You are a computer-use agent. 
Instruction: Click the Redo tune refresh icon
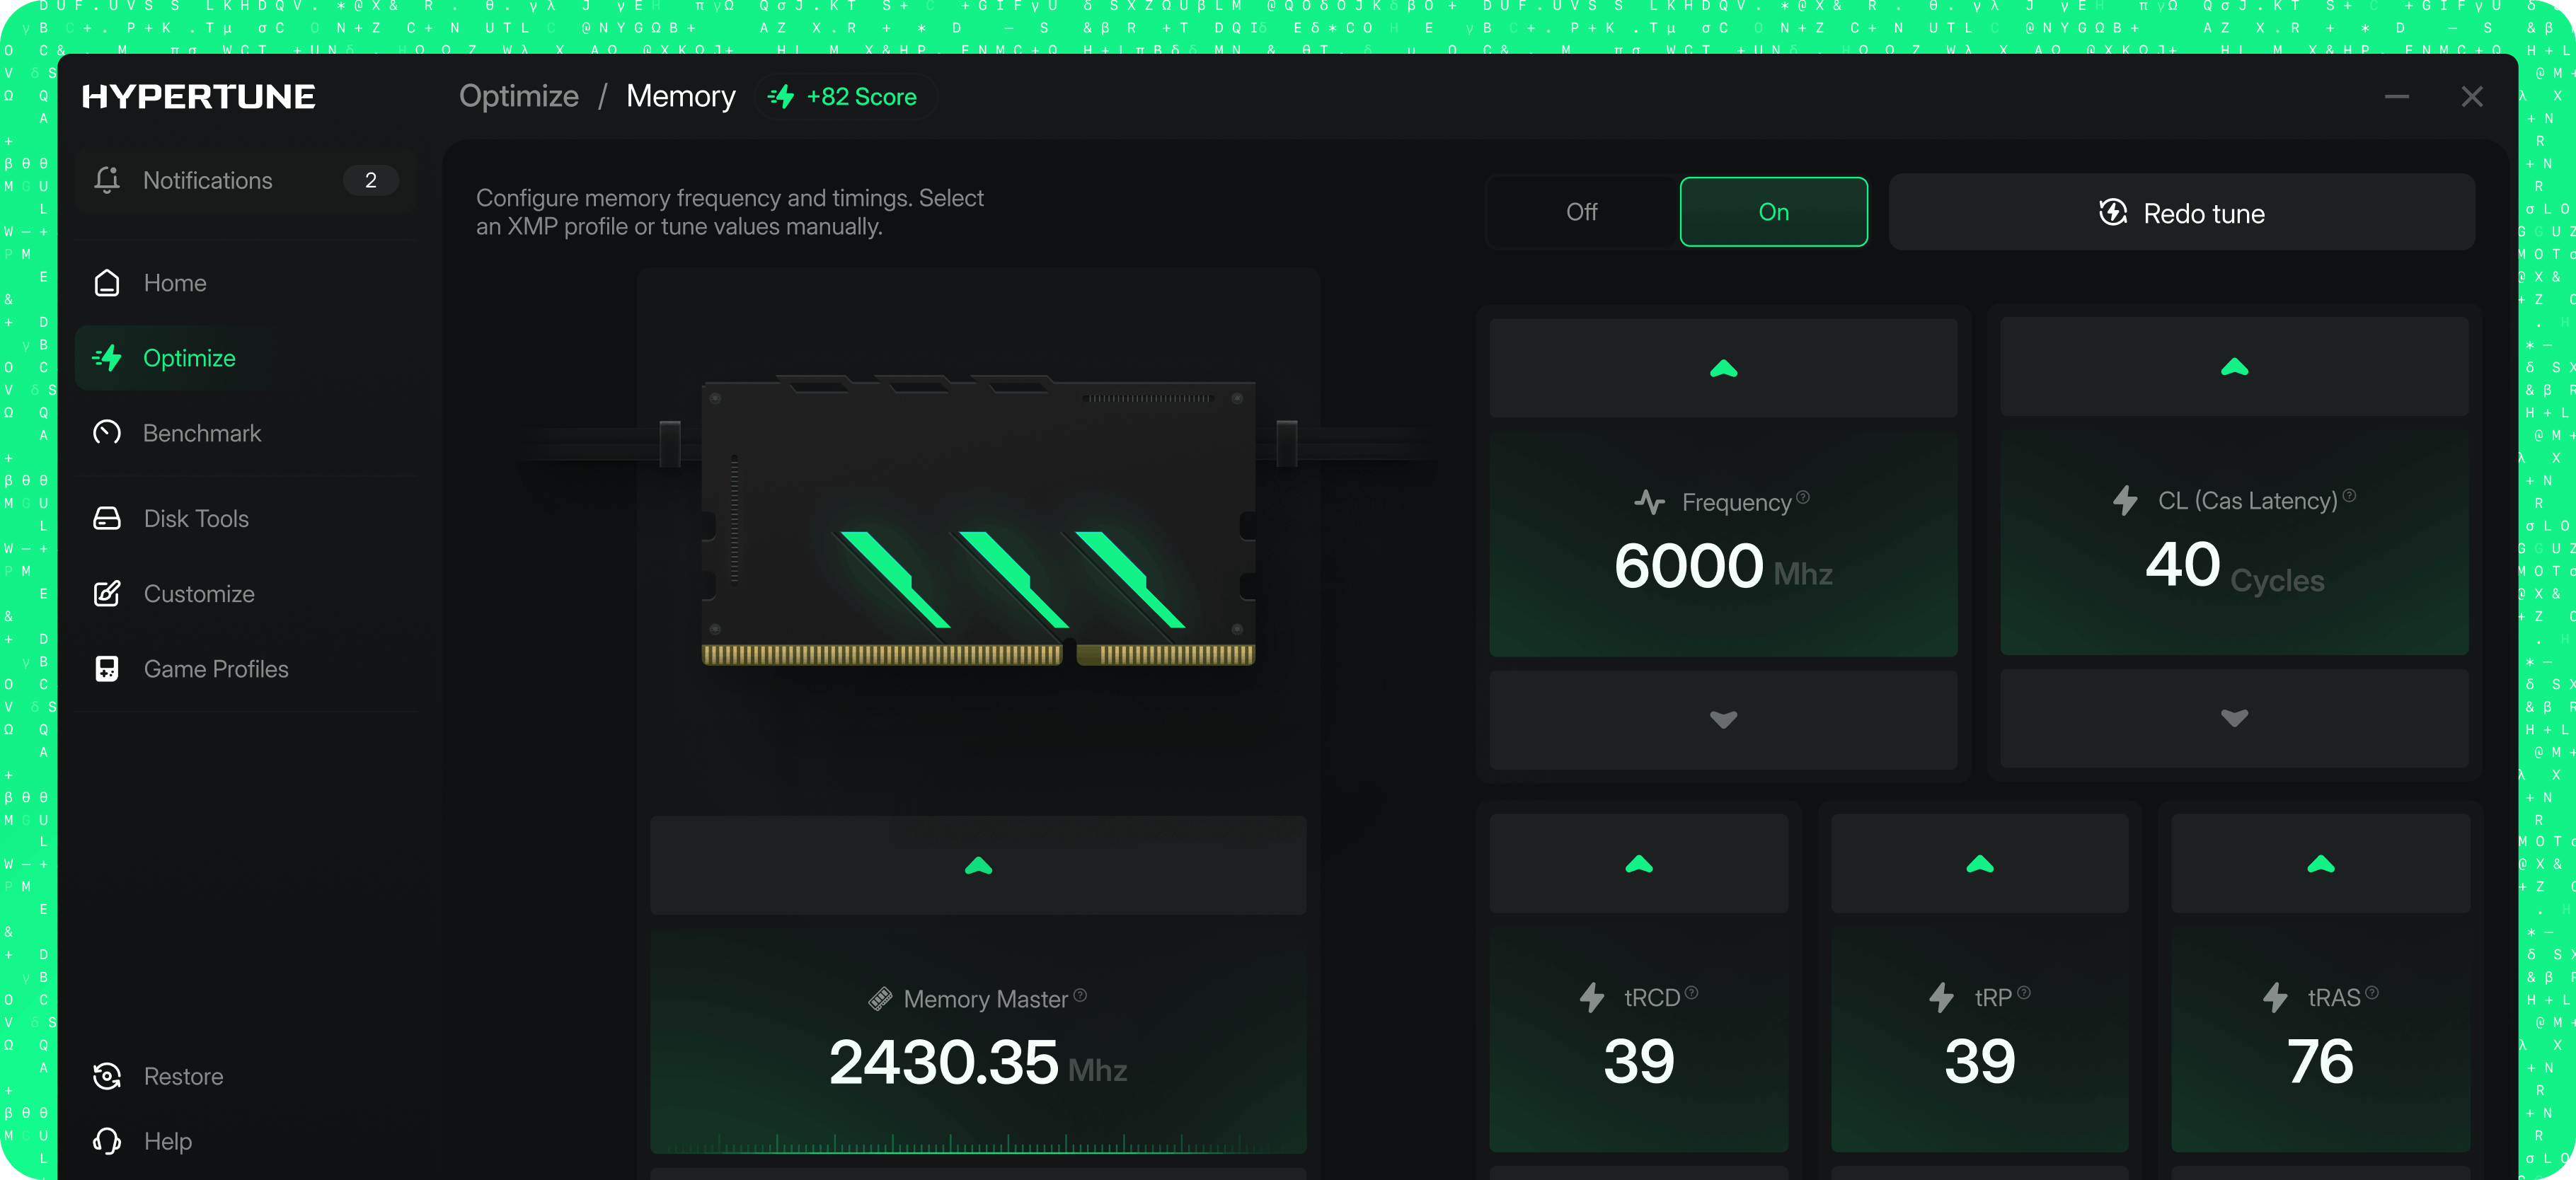(x=2113, y=213)
